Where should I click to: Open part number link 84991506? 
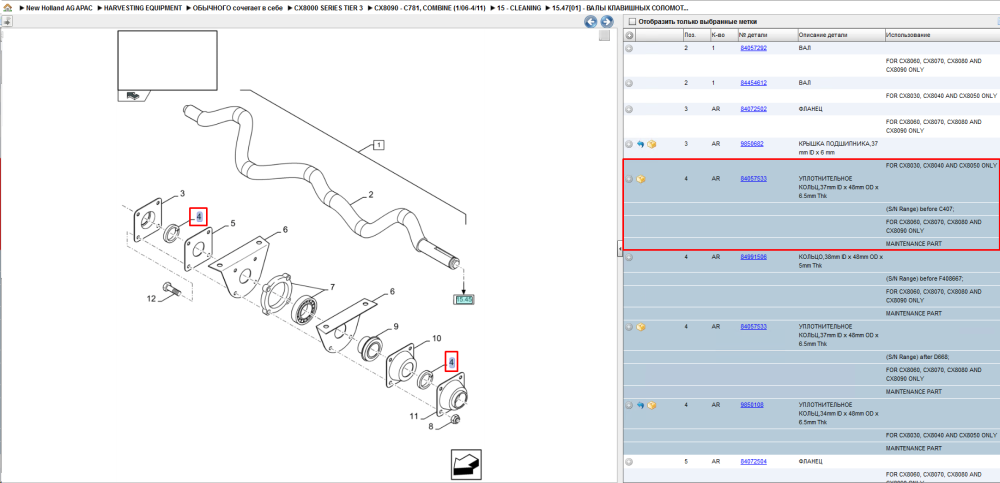click(x=753, y=257)
